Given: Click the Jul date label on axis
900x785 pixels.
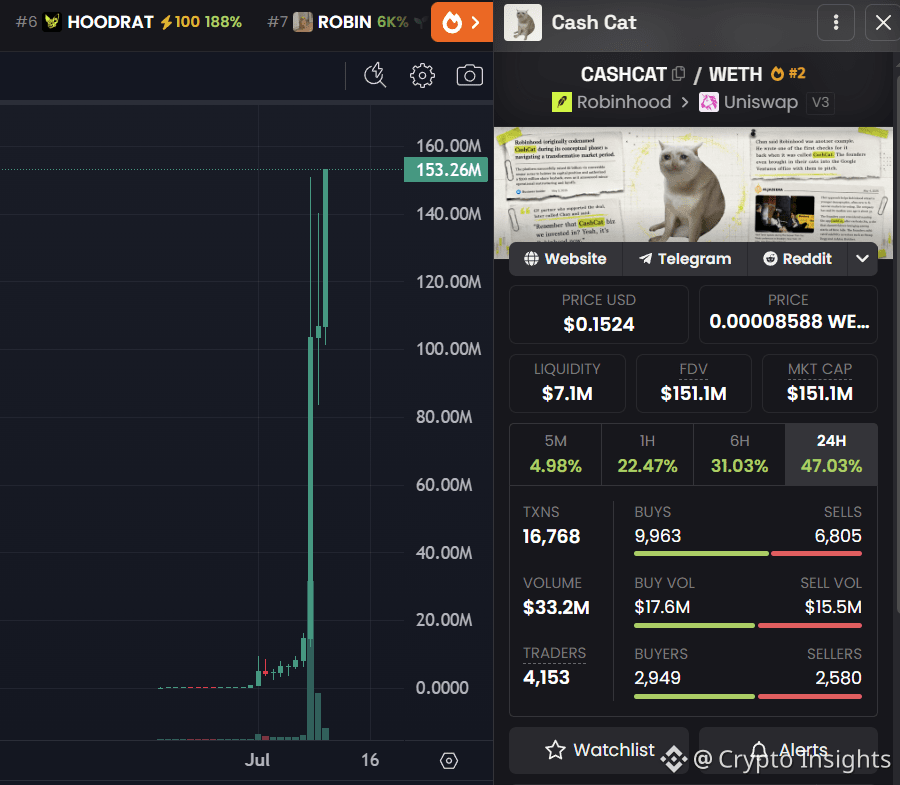Looking at the screenshot, I should tap(257, 760).
